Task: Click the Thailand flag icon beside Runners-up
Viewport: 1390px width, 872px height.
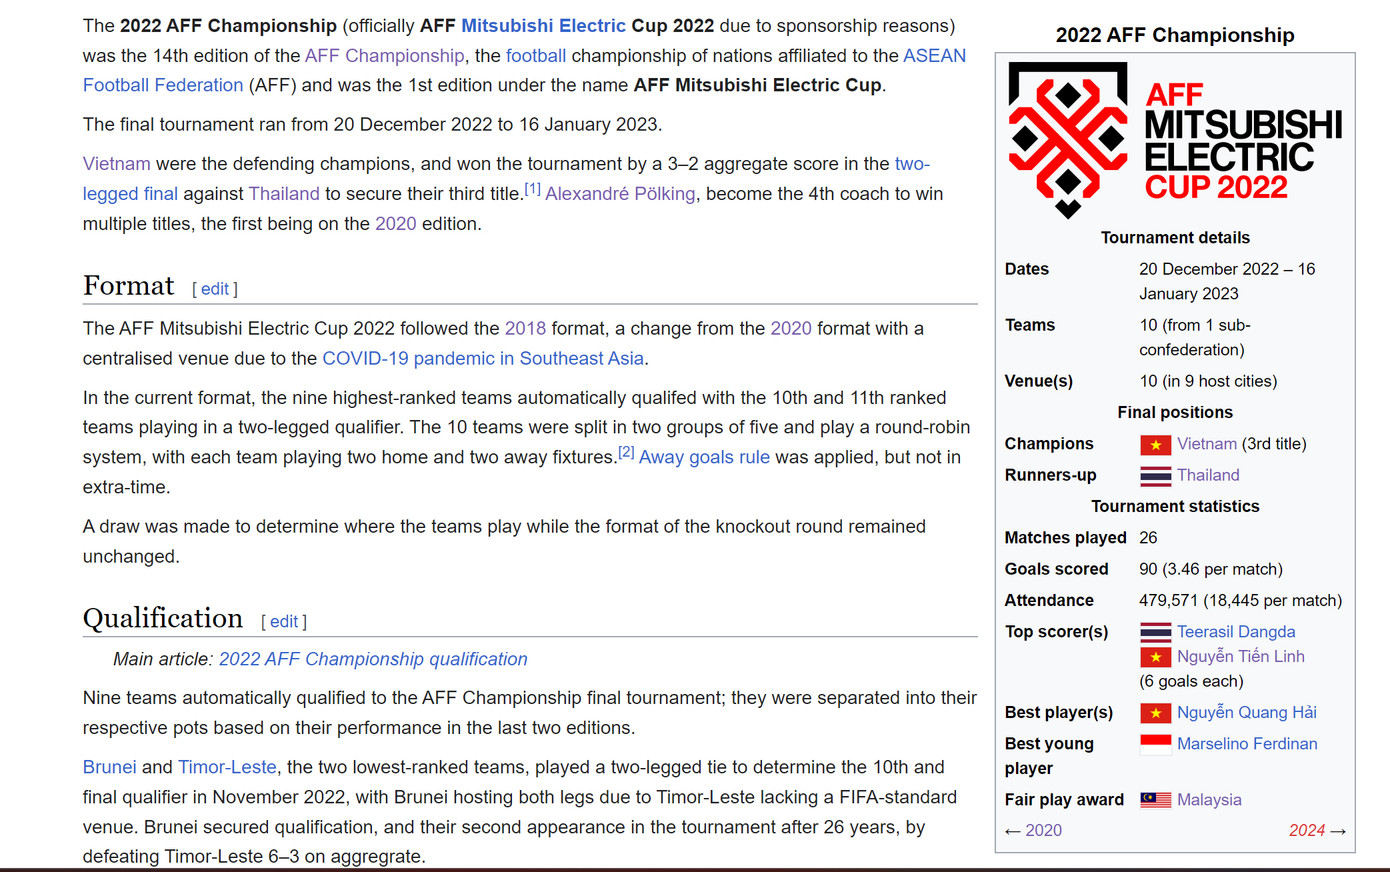Action: click(x=1155, y=476)
